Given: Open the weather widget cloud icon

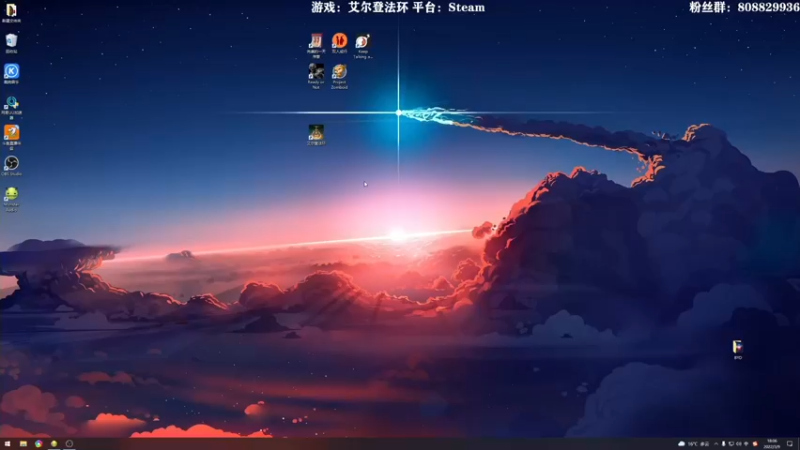Looking at the screenshot, I should (681, 444).
